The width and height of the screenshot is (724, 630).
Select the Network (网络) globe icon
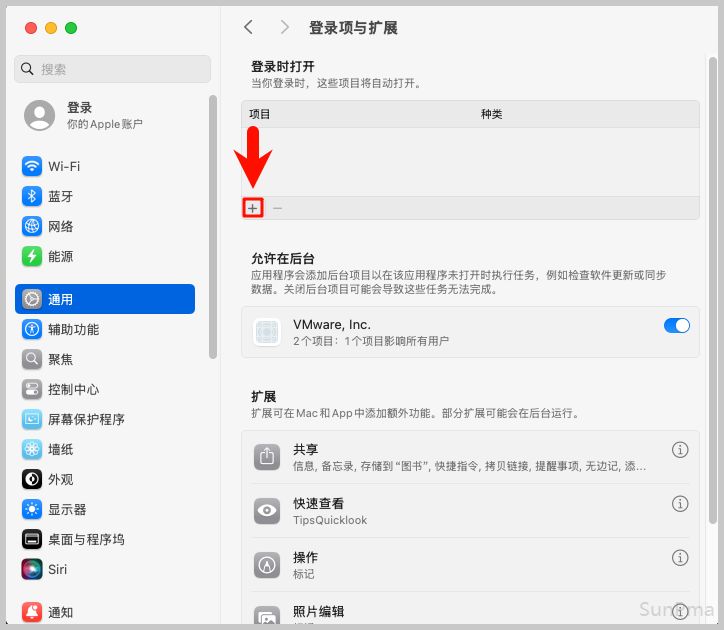point(32,226)
